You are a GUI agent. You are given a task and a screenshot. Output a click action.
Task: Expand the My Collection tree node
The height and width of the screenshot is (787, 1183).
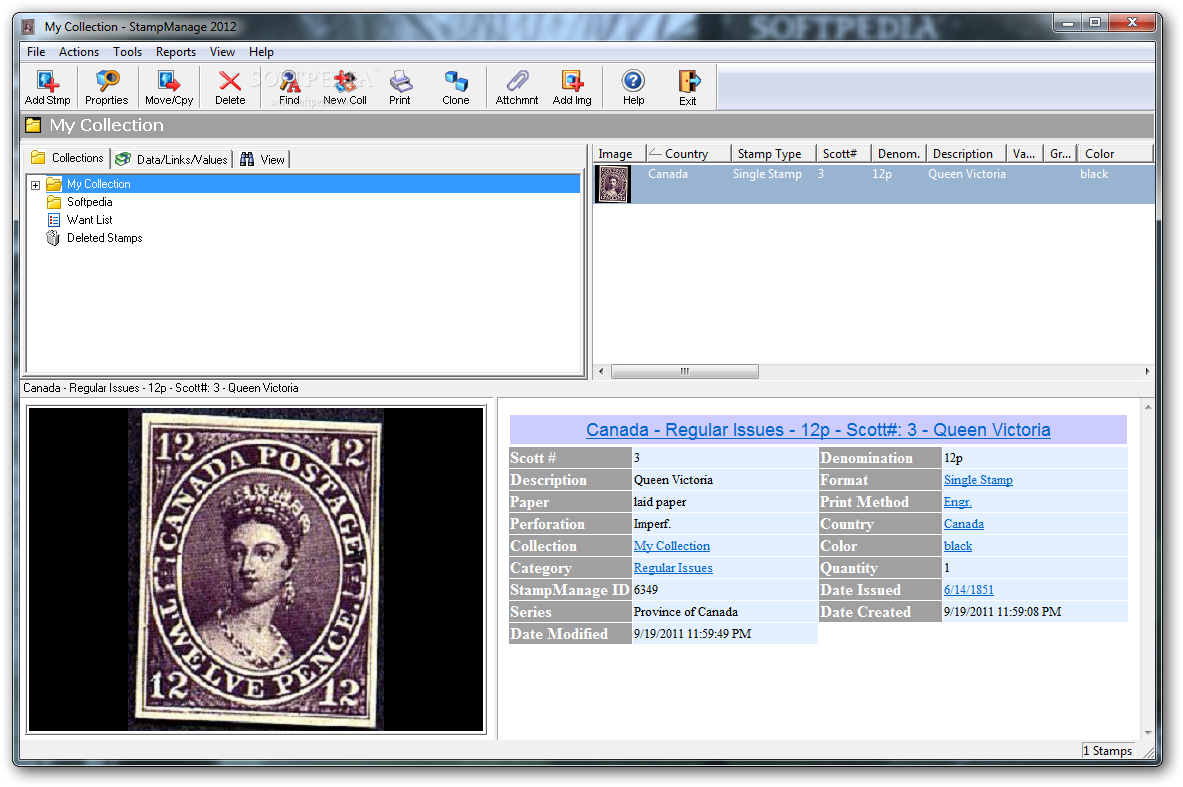coord(35,185)
